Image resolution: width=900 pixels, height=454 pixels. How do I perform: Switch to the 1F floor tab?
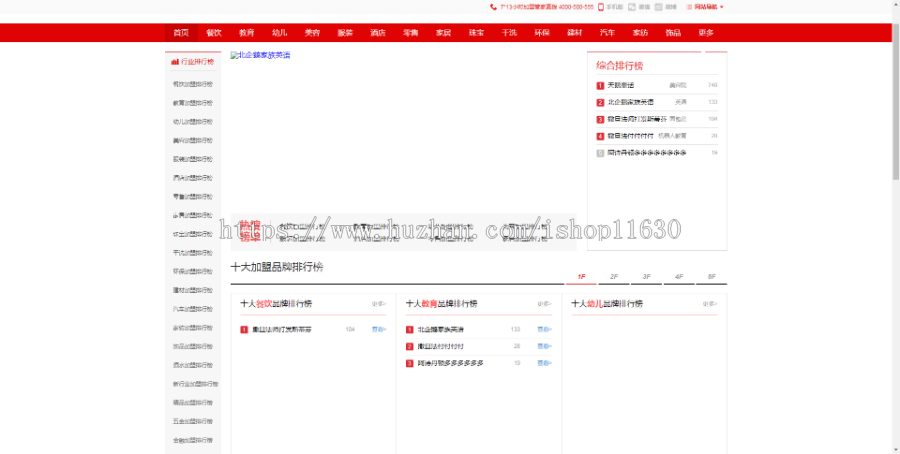click(x=581, y=277)
